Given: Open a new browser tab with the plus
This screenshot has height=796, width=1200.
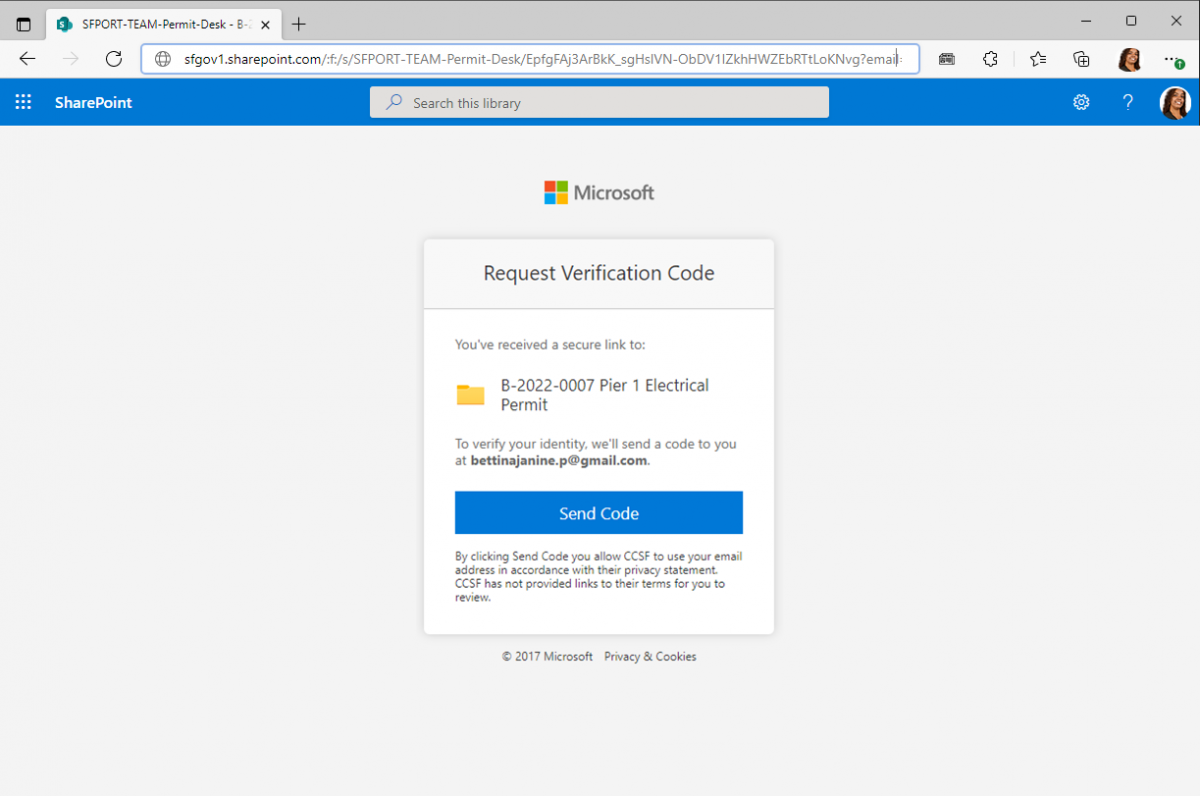Looking at the screenshot, I should 298,22.
